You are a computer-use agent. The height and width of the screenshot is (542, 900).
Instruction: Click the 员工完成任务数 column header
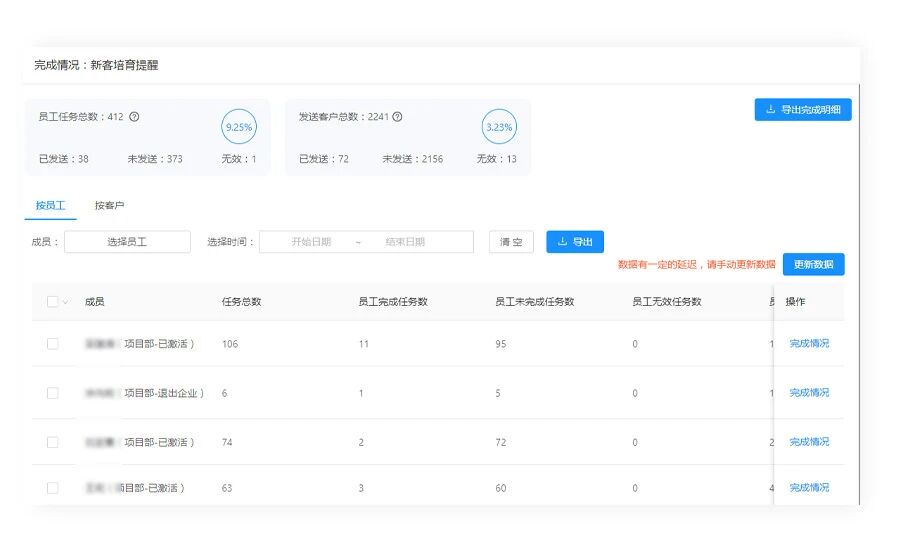pos(393,301)
